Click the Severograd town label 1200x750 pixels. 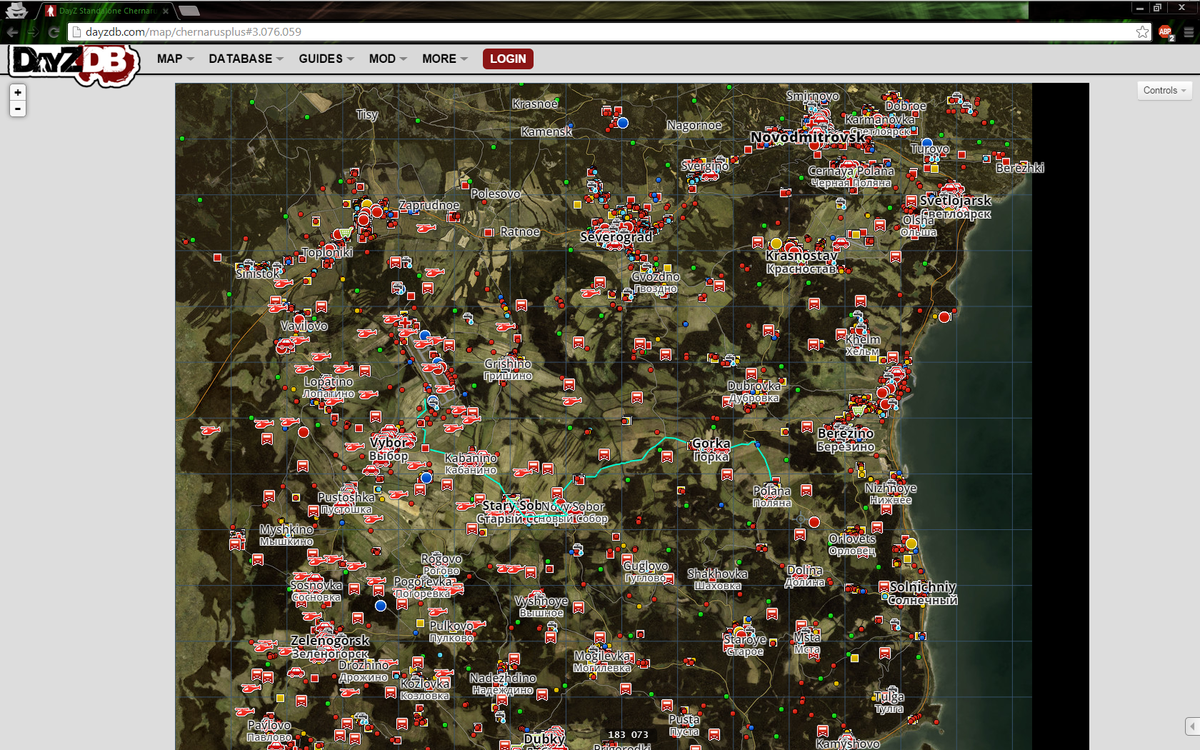coord(616,237)
